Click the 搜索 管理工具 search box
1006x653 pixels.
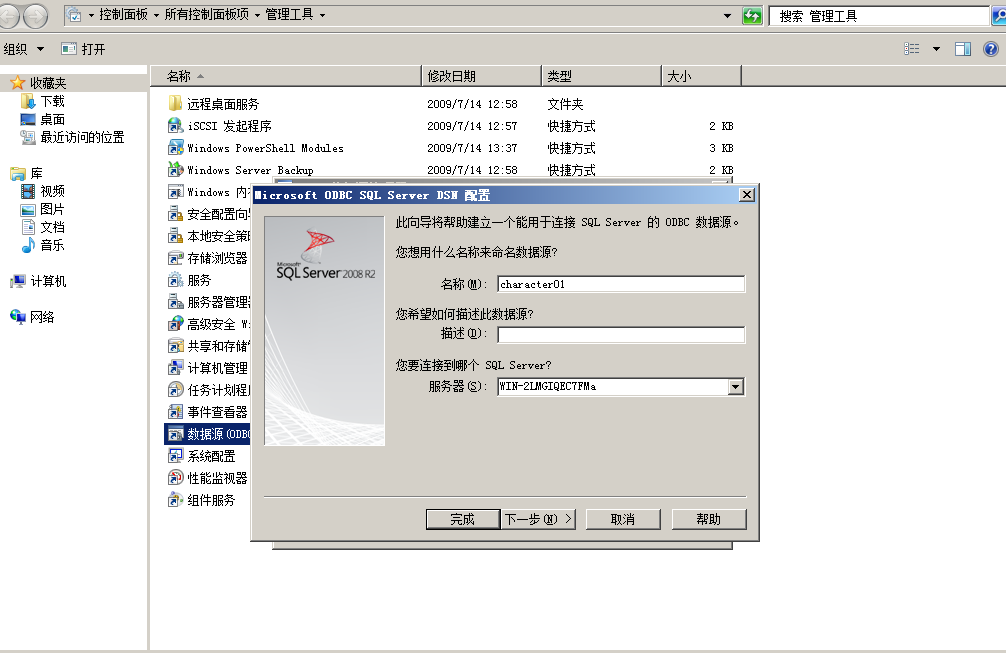[x=879, y=16]
